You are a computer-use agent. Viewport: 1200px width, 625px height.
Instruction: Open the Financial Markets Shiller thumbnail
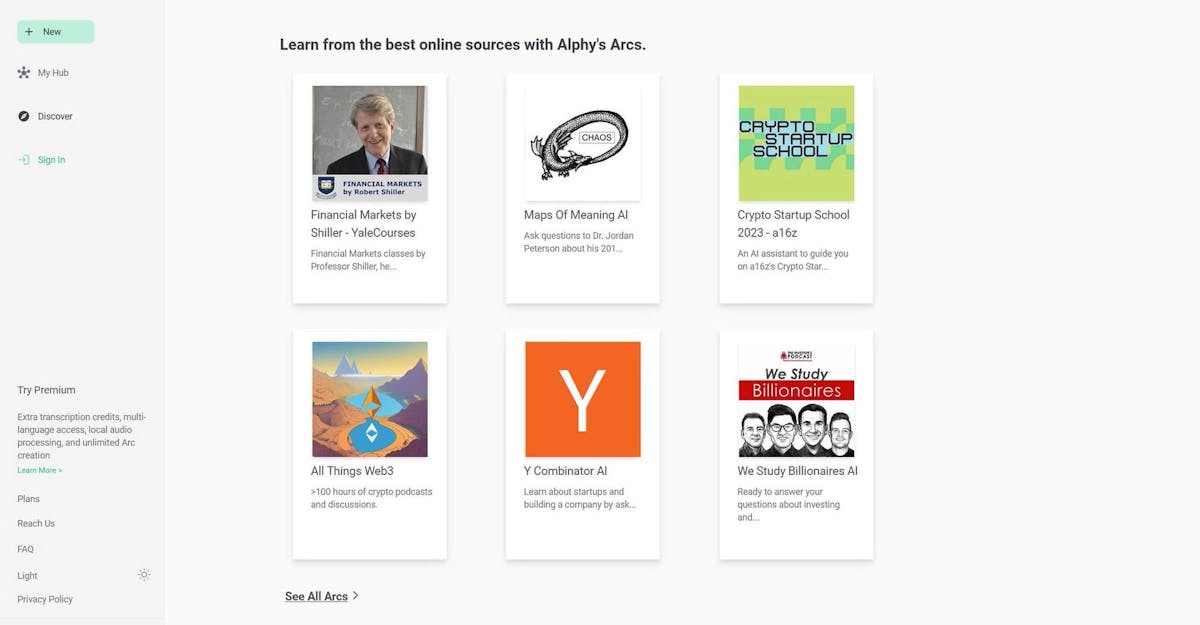pyautogui.click(x=370, y=143)
